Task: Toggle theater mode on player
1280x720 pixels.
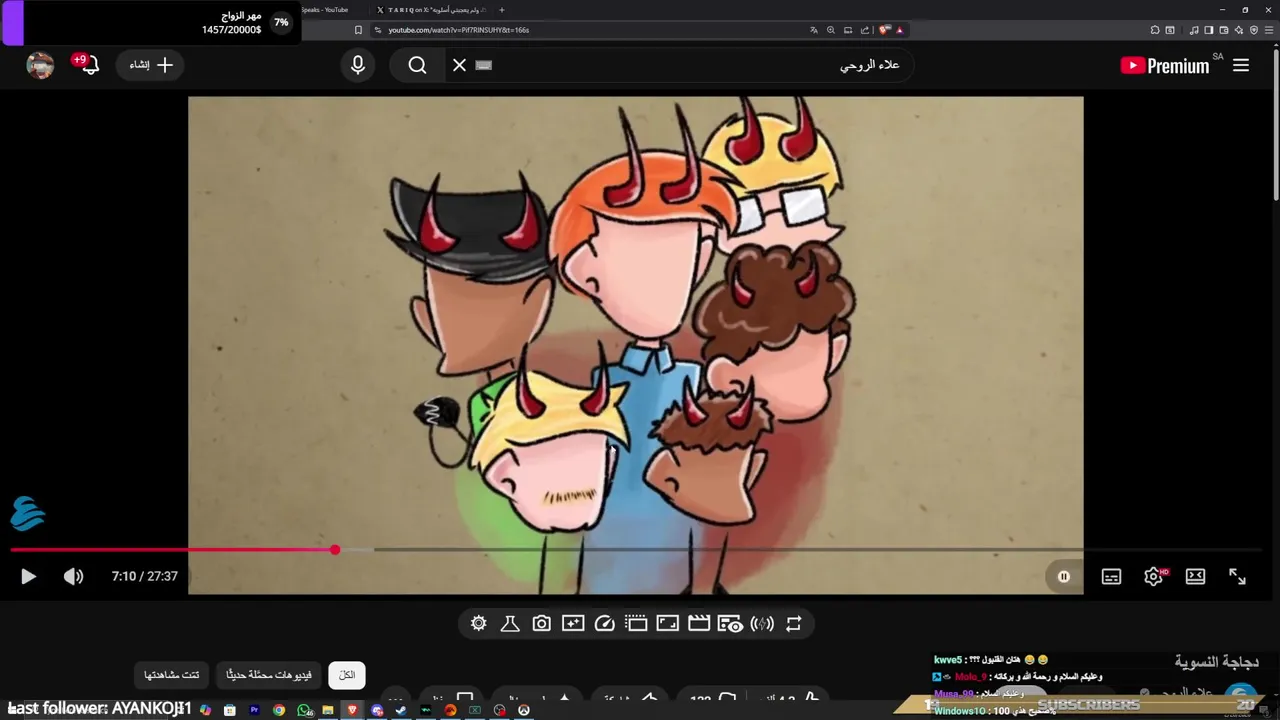Action: coord(1195,576)
